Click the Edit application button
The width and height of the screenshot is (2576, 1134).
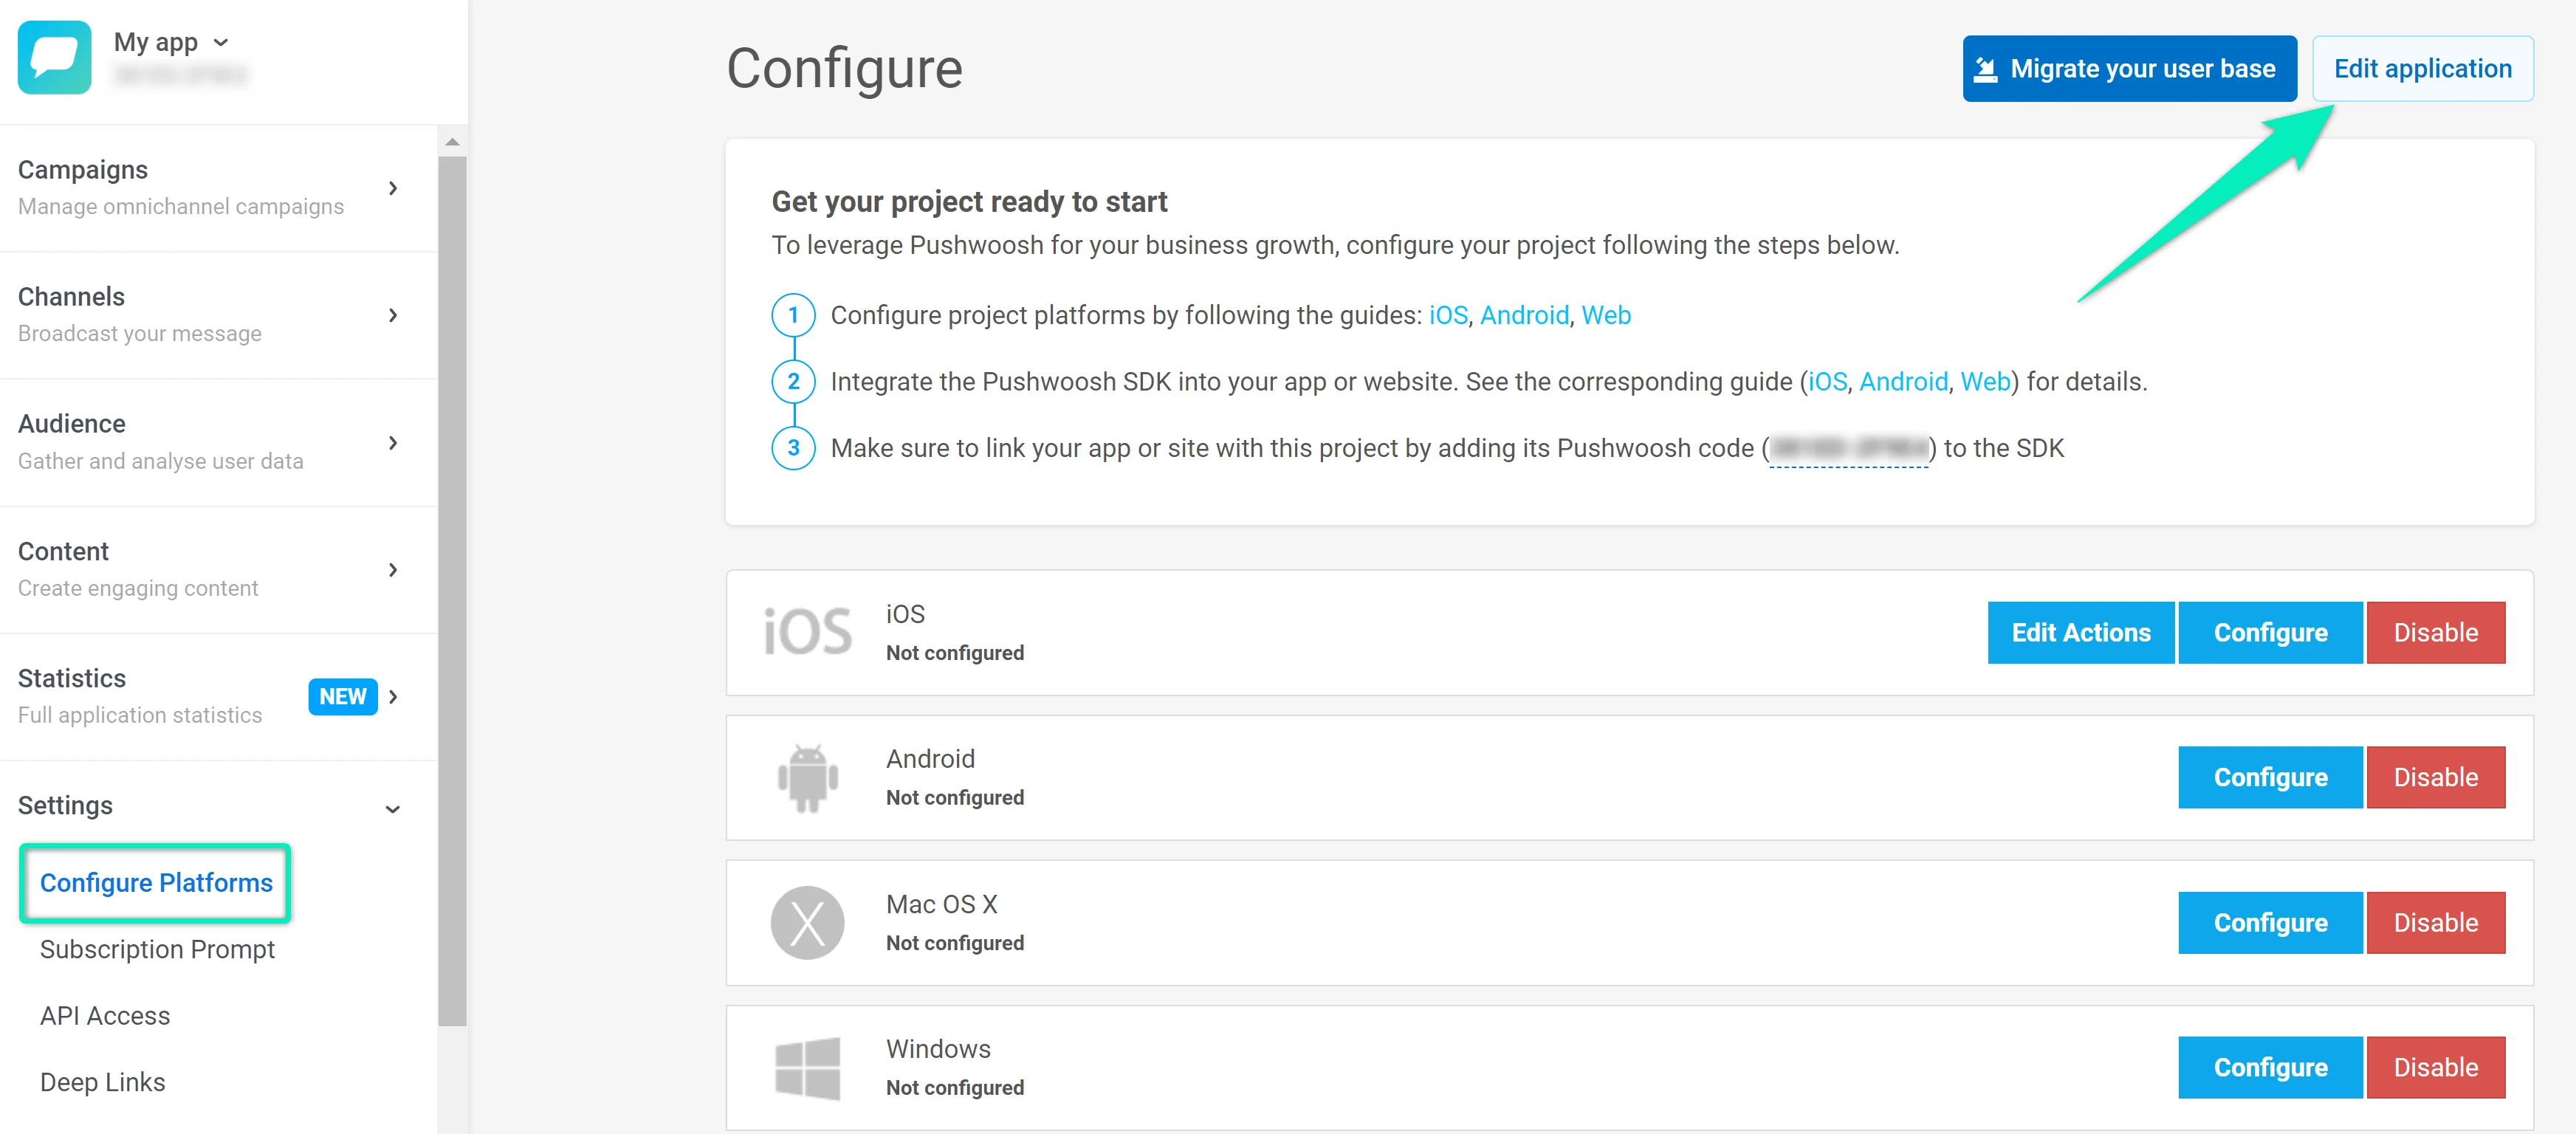pos(2423,68)
